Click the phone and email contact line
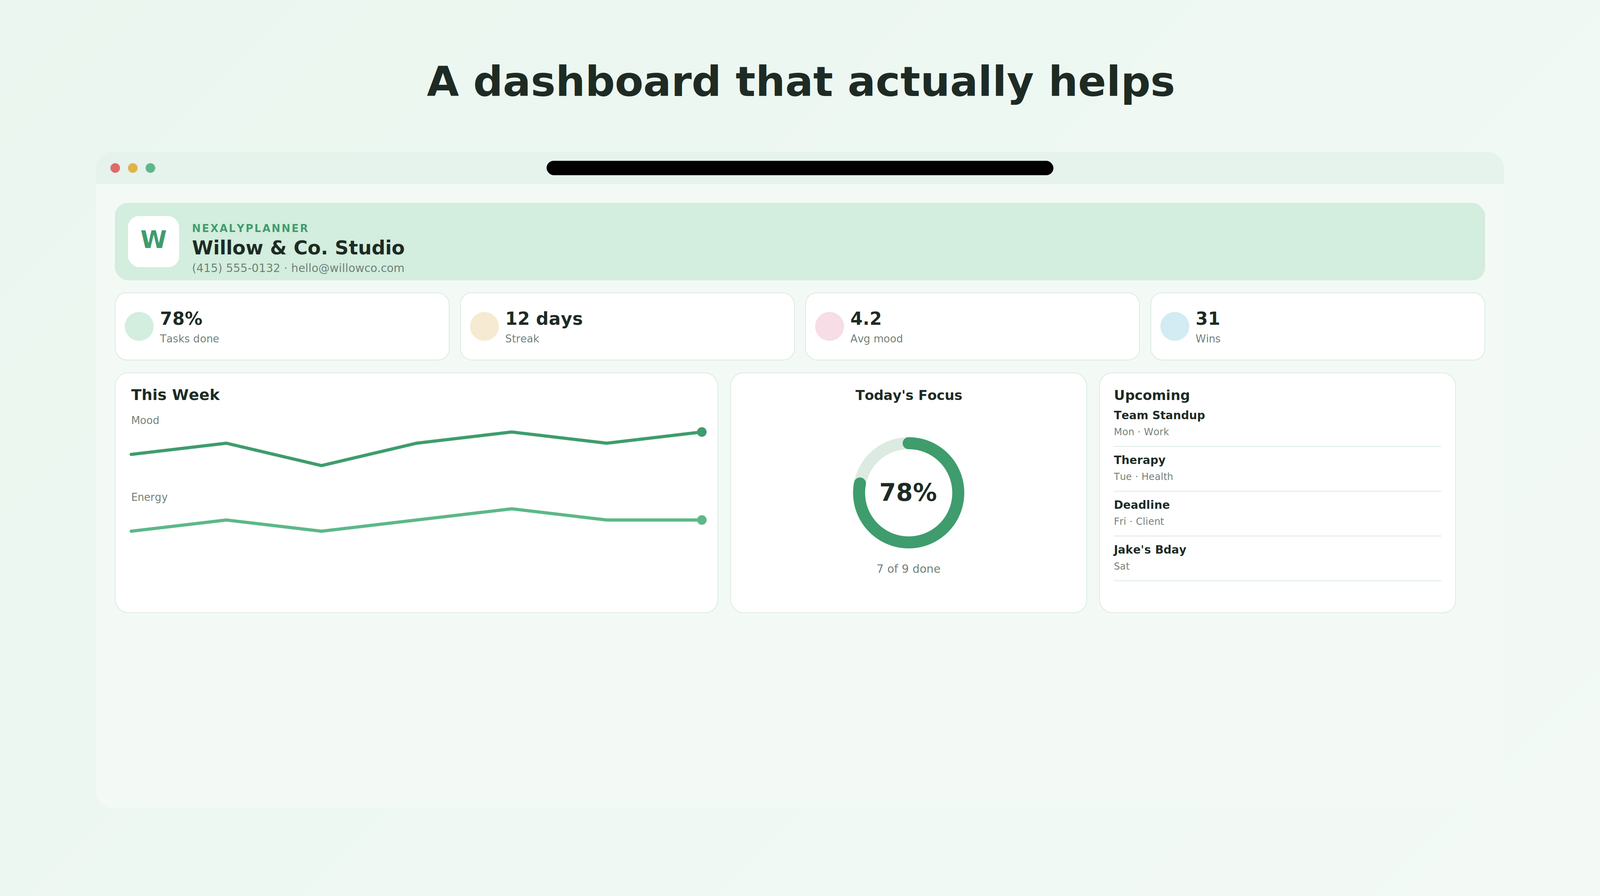1600x896 pixels. coord(298,268)
